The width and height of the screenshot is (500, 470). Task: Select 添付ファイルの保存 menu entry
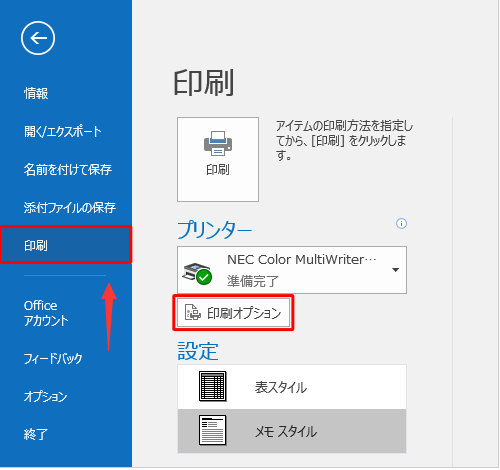[70, 207]
